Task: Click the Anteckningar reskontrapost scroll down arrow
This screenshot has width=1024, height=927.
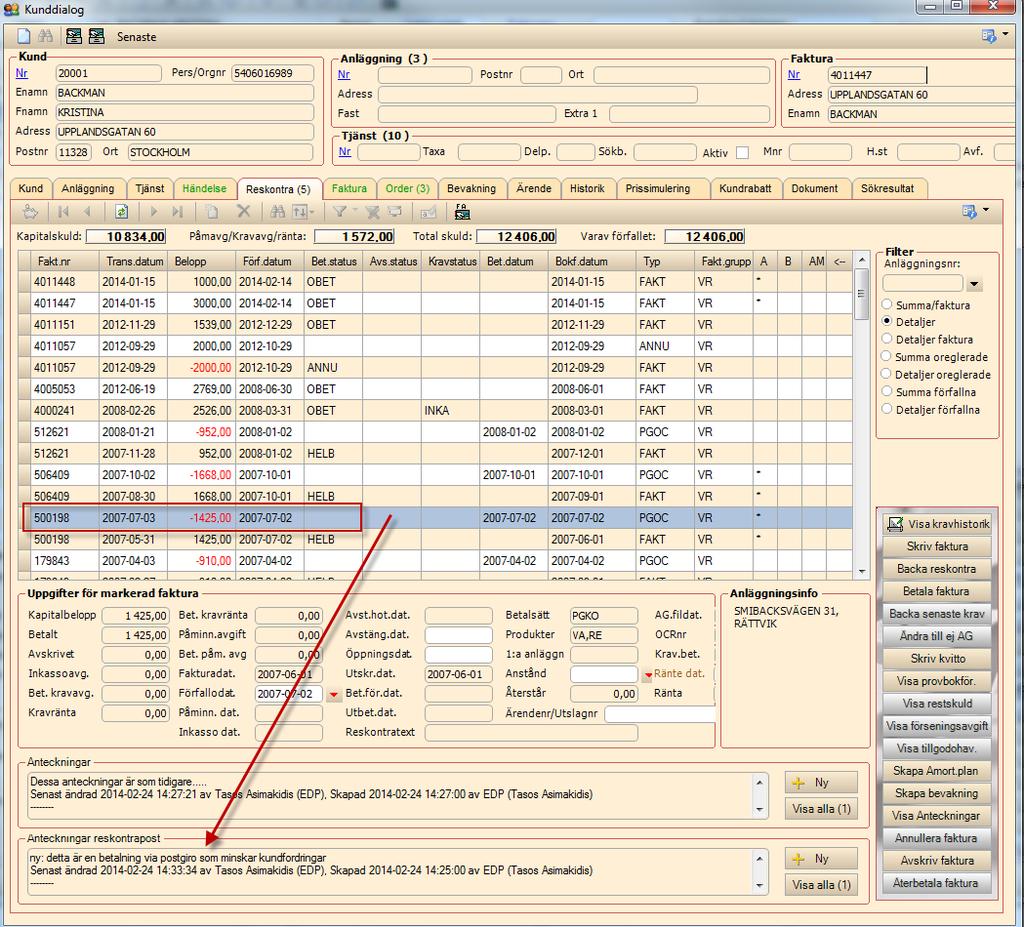Action: pyautogui.click(x=760, y=886)
